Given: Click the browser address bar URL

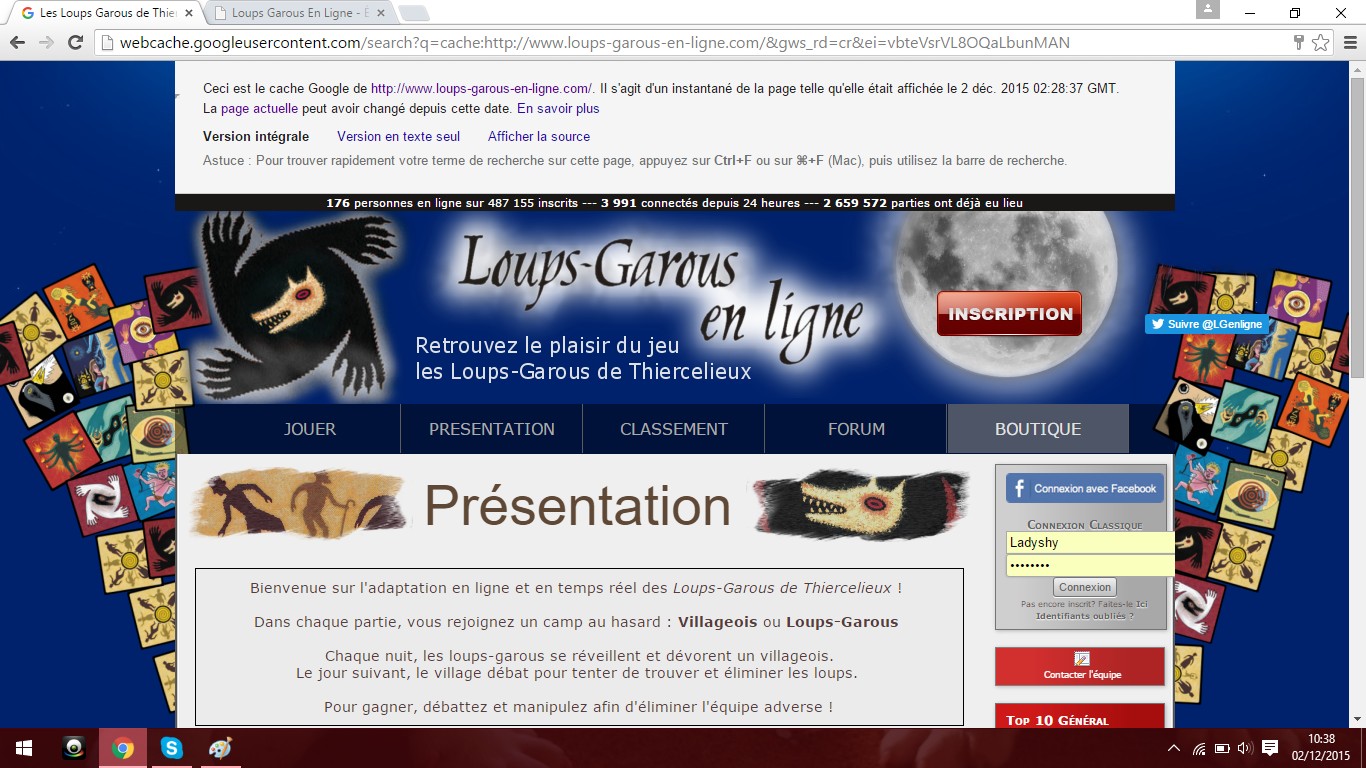Looking at the screenshot, I should click(x=595, y=43).
